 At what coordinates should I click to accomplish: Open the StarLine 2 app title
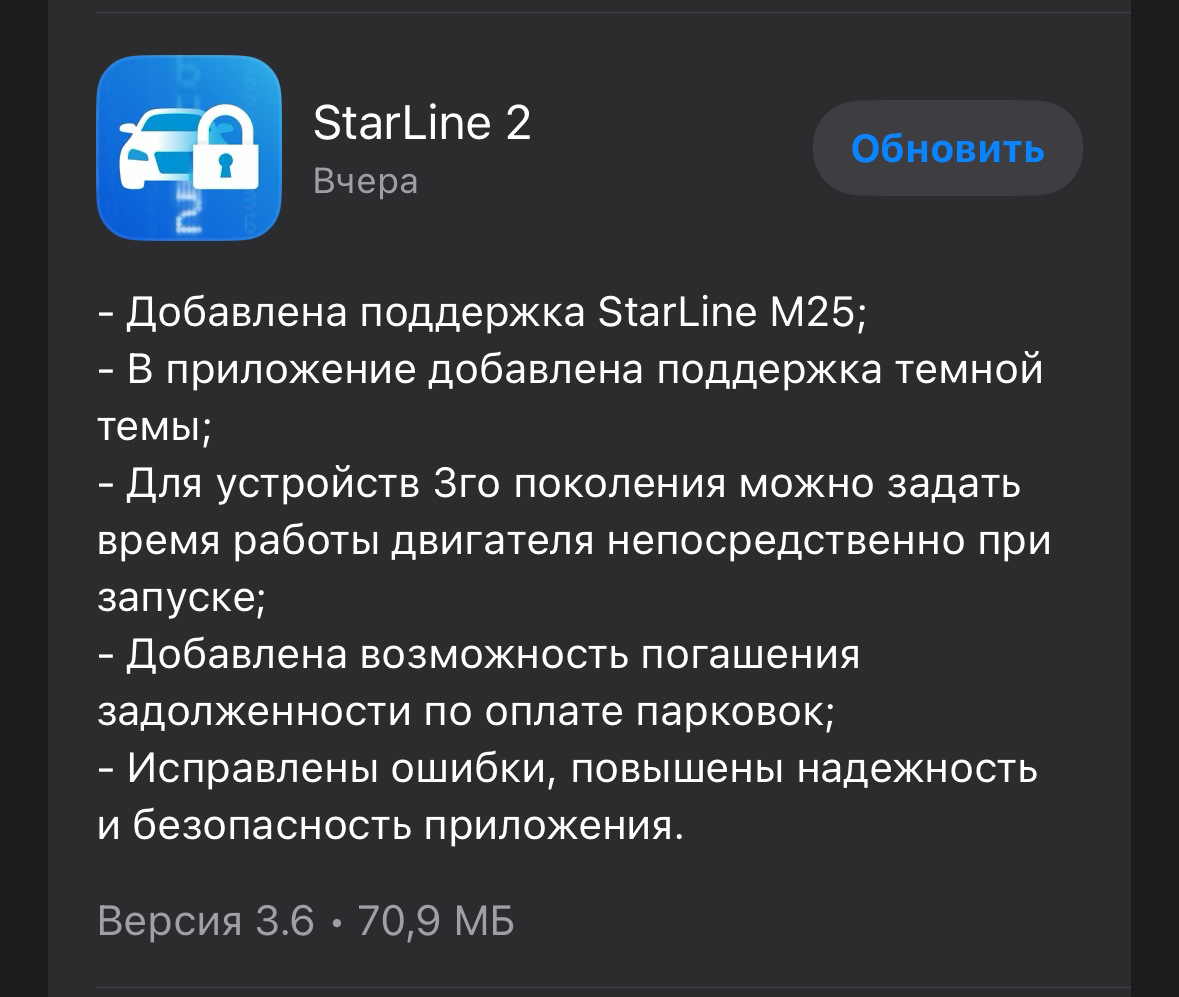click(422, 123)
